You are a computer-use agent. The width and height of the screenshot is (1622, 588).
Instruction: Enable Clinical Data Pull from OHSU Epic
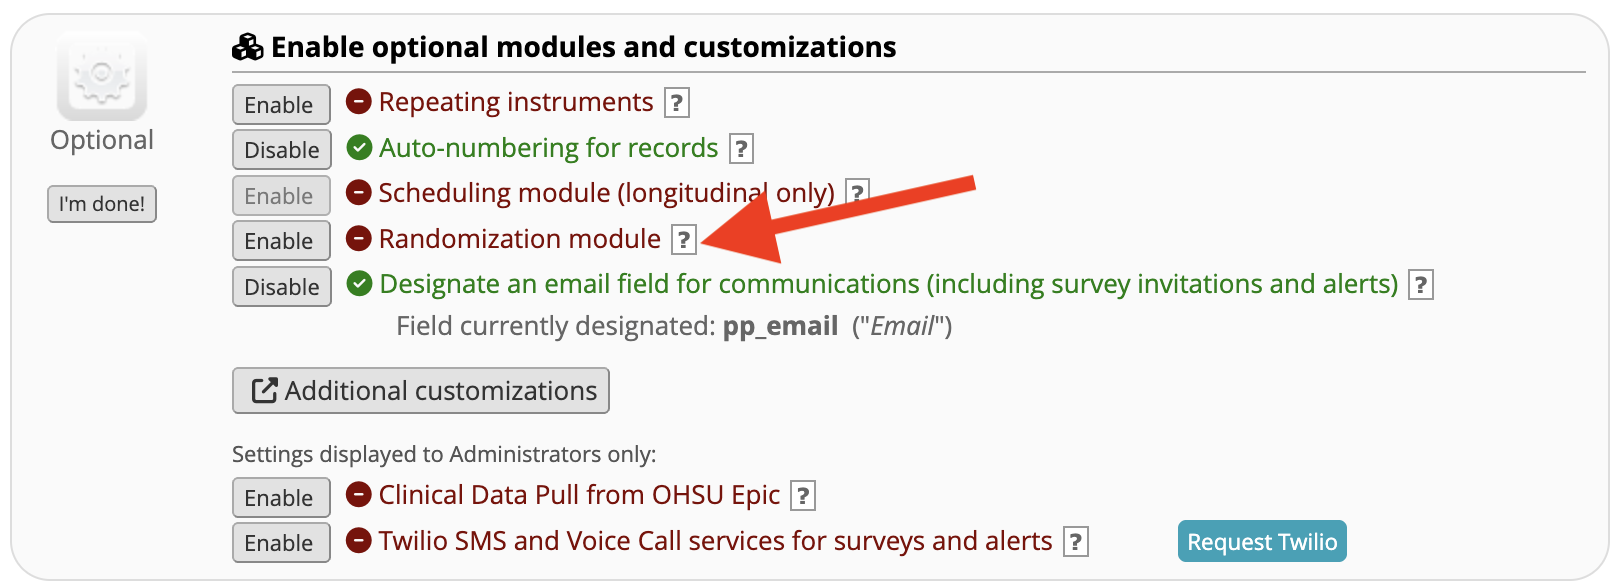(281, 498)
